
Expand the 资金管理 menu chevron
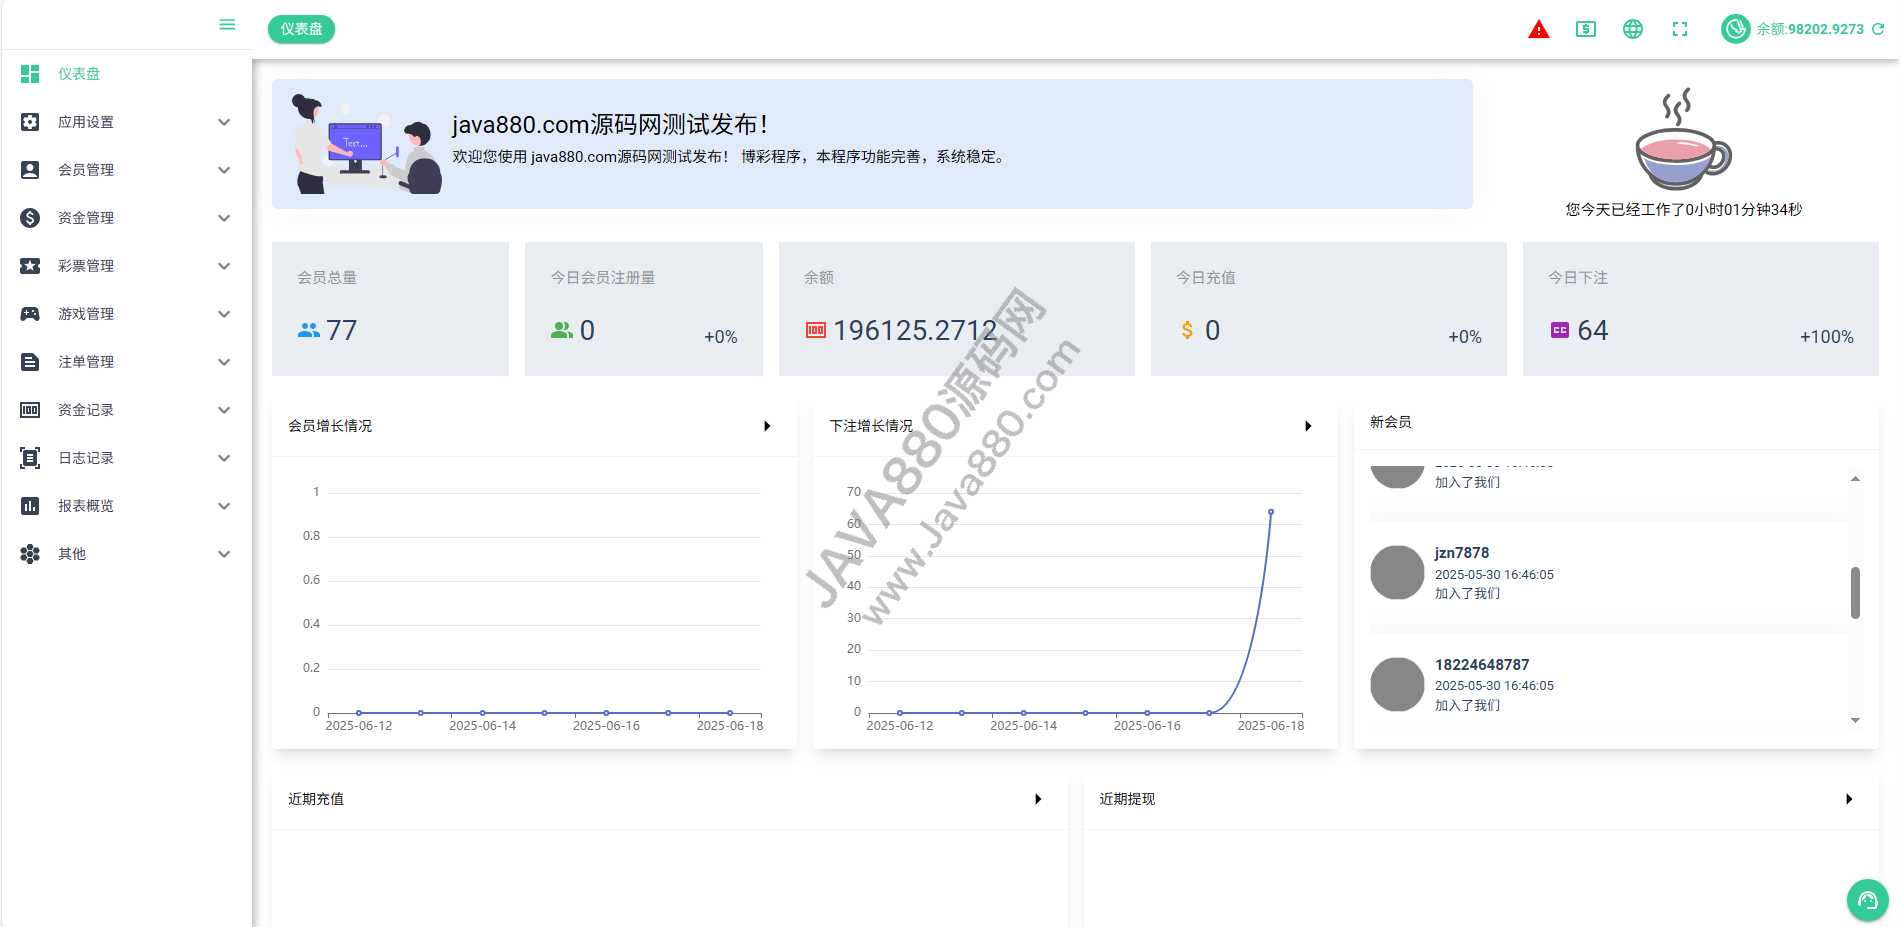point(224,218)
